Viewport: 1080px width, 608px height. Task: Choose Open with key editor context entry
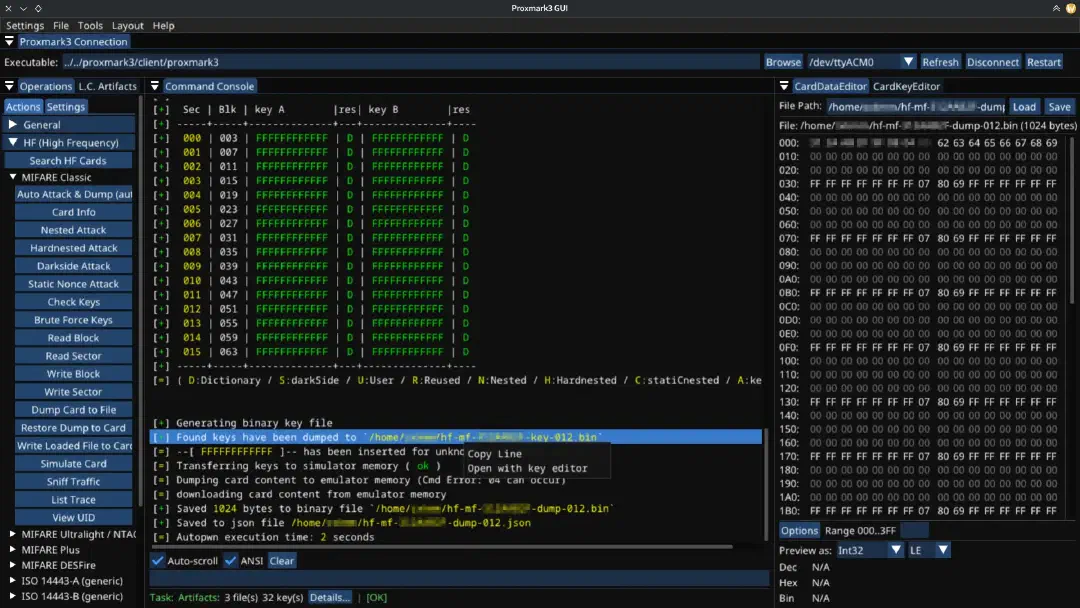[528, 468]
